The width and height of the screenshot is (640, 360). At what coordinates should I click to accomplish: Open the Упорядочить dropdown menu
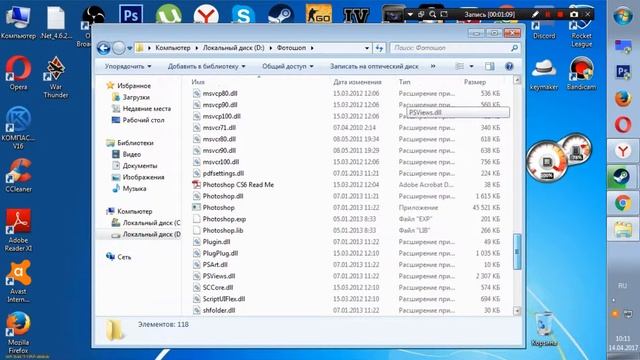[128, 66]
